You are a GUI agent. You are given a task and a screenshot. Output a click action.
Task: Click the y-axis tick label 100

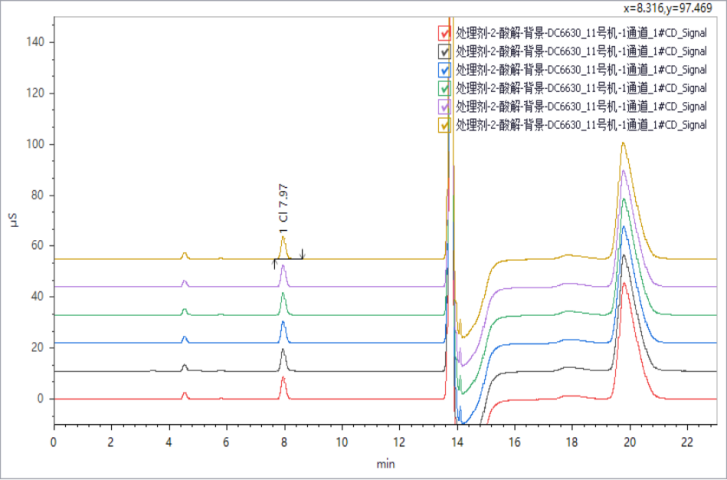35,144
